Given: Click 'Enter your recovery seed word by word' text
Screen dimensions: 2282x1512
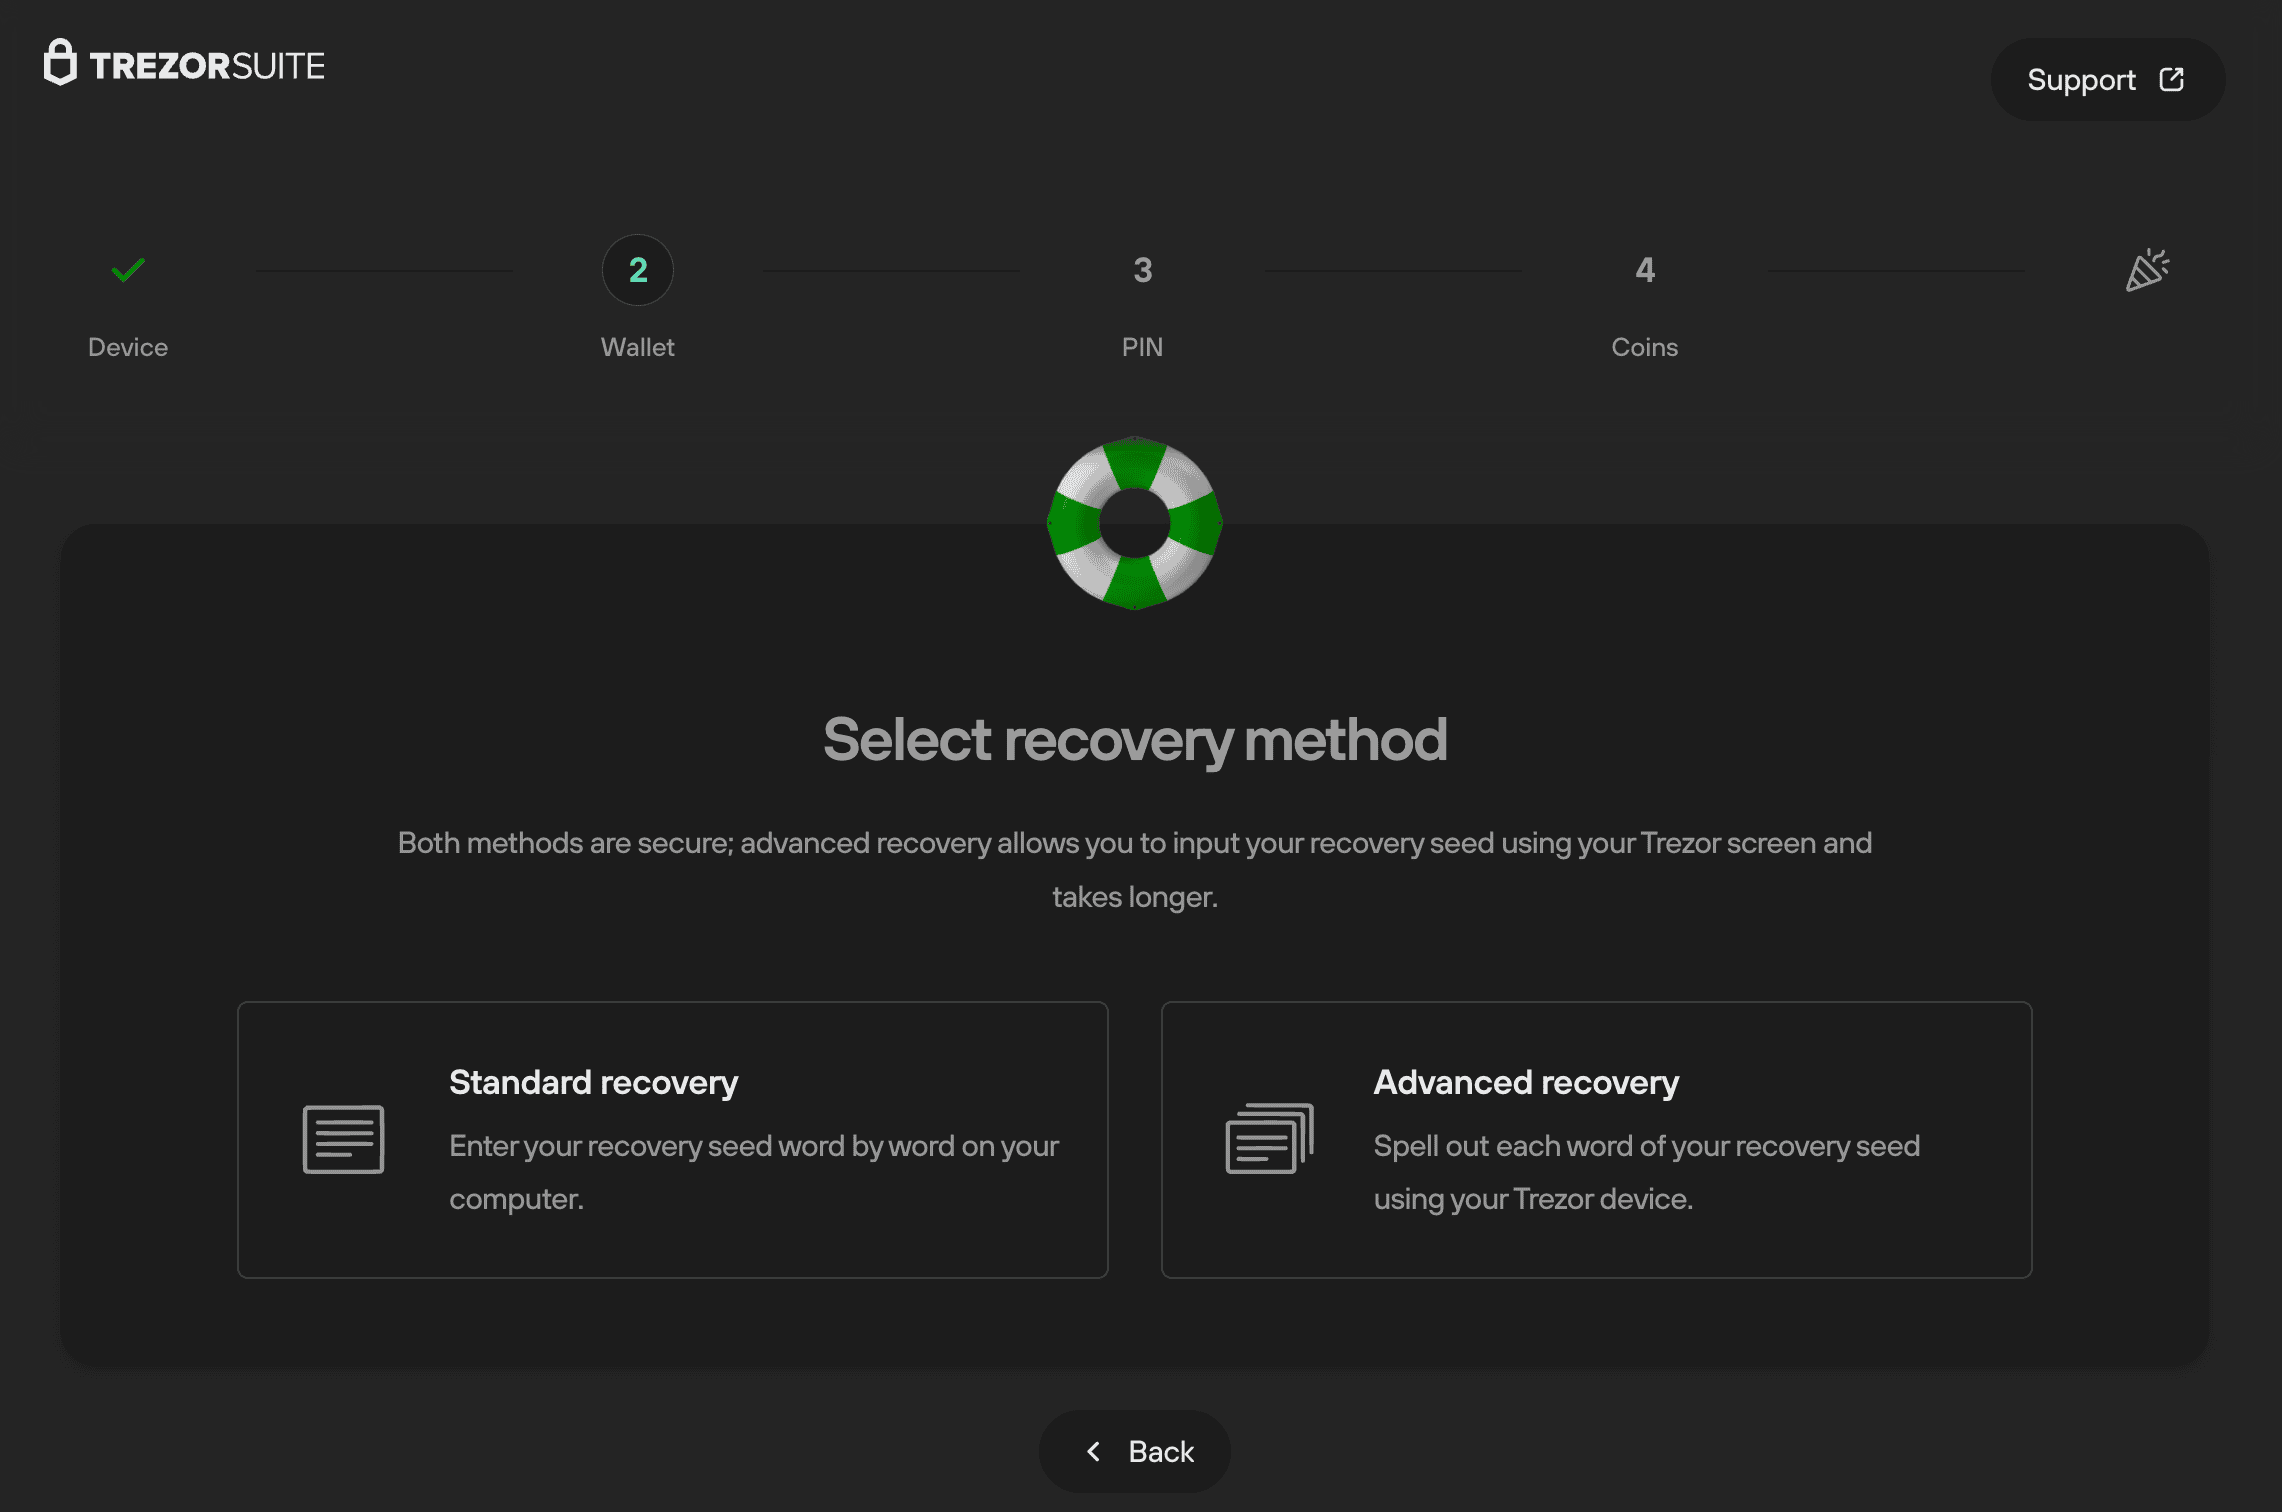Looking at the screenshot, I should [x=754, y=1172].
